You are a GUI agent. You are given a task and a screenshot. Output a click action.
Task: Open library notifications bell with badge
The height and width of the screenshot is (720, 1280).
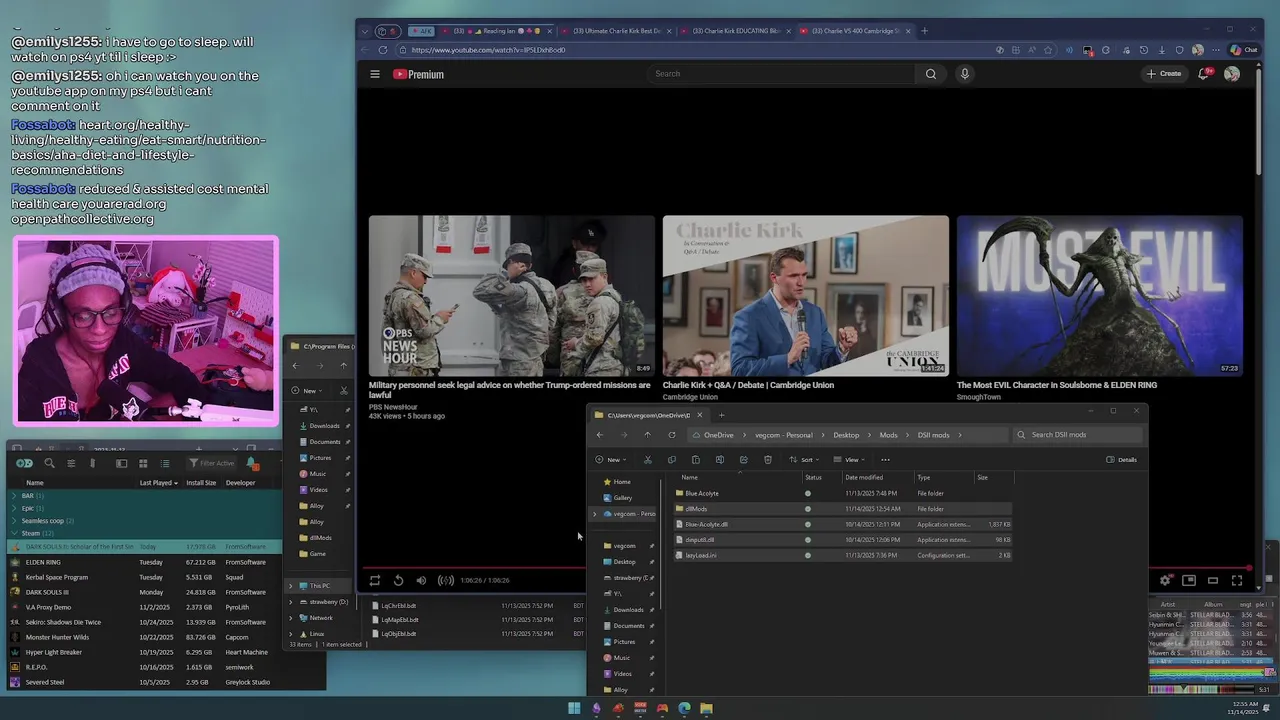252,463
